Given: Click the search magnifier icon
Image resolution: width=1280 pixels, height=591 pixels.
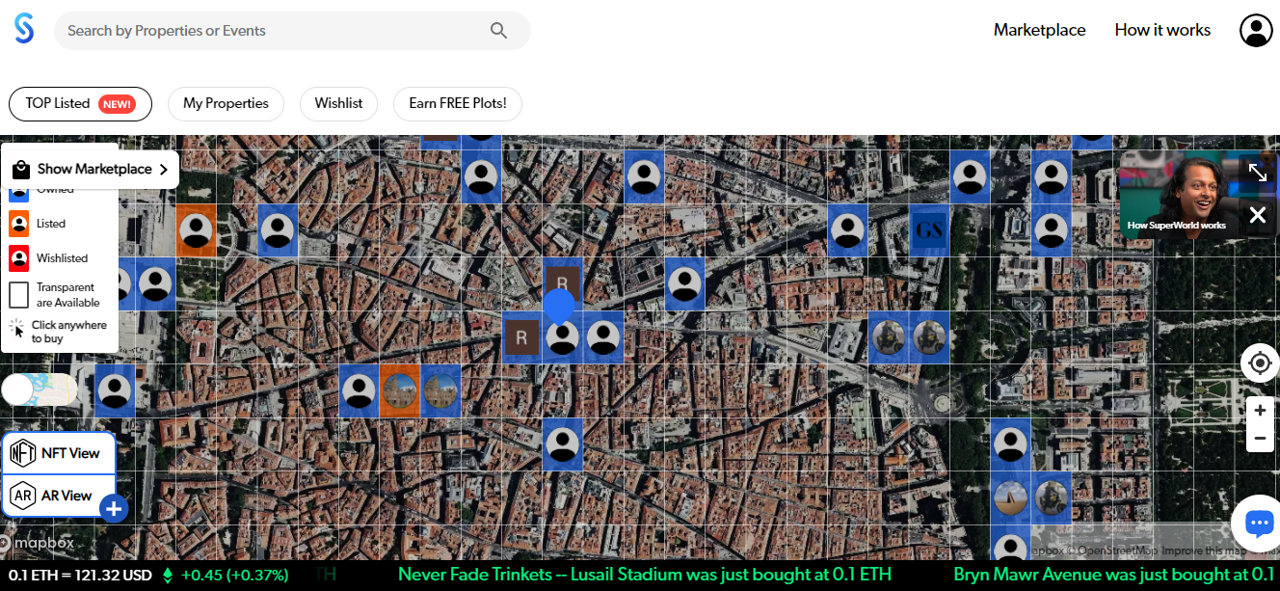Looking at the screenshot, I should (499, 31).
